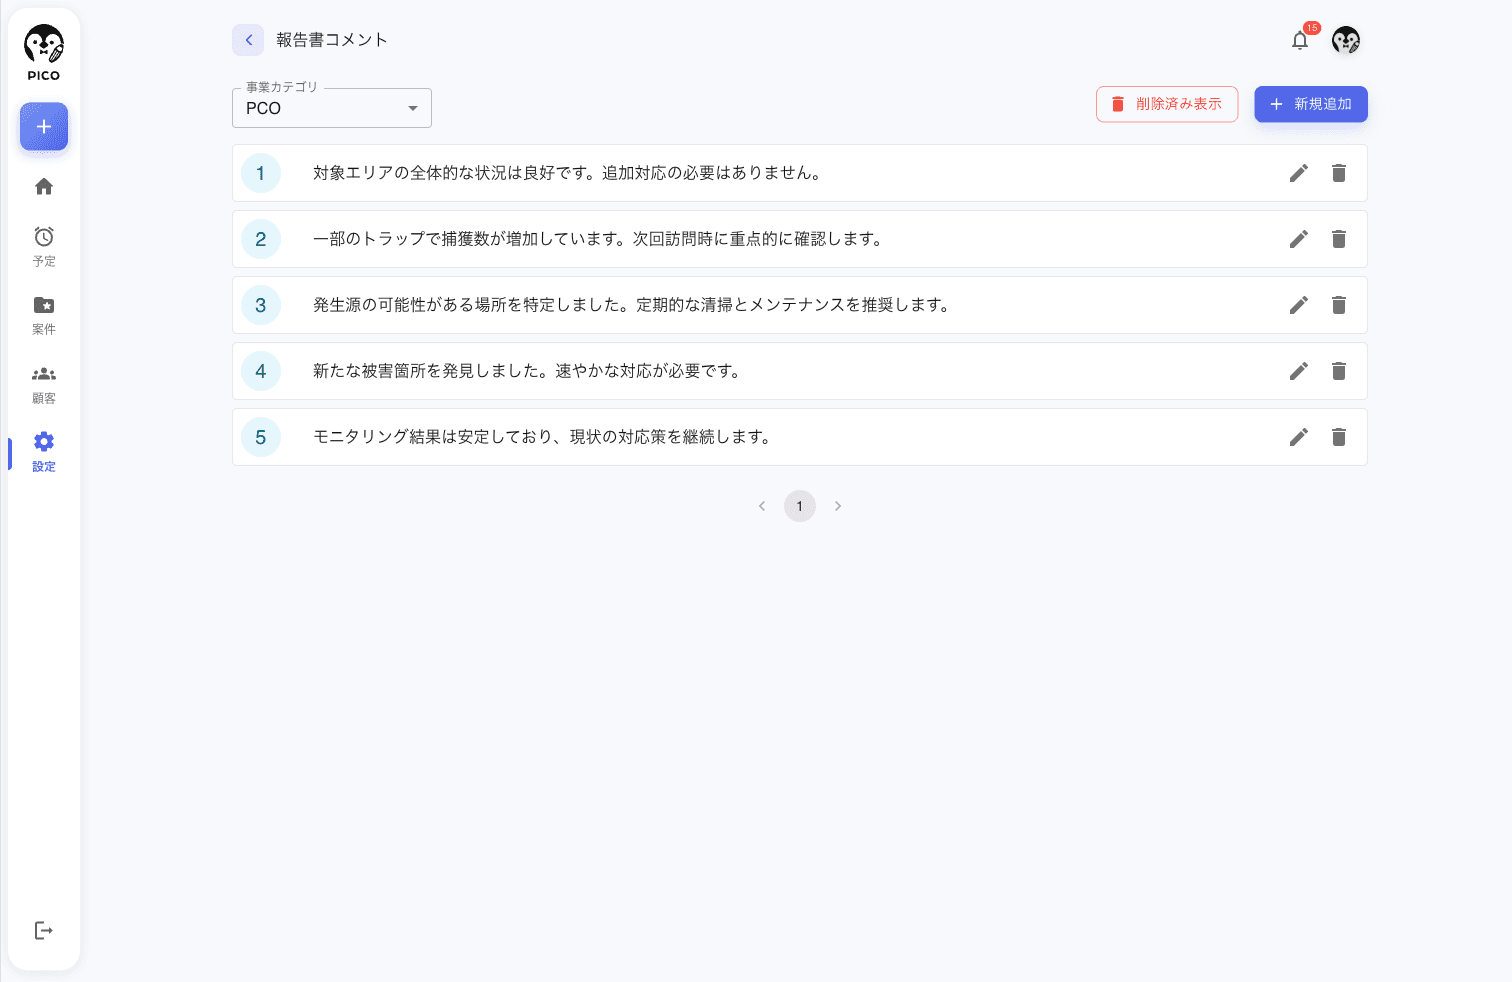The height and width of the screenshot is (982, 1512).
Task: Click the number 3 row badge
Action: click(261, 305)
